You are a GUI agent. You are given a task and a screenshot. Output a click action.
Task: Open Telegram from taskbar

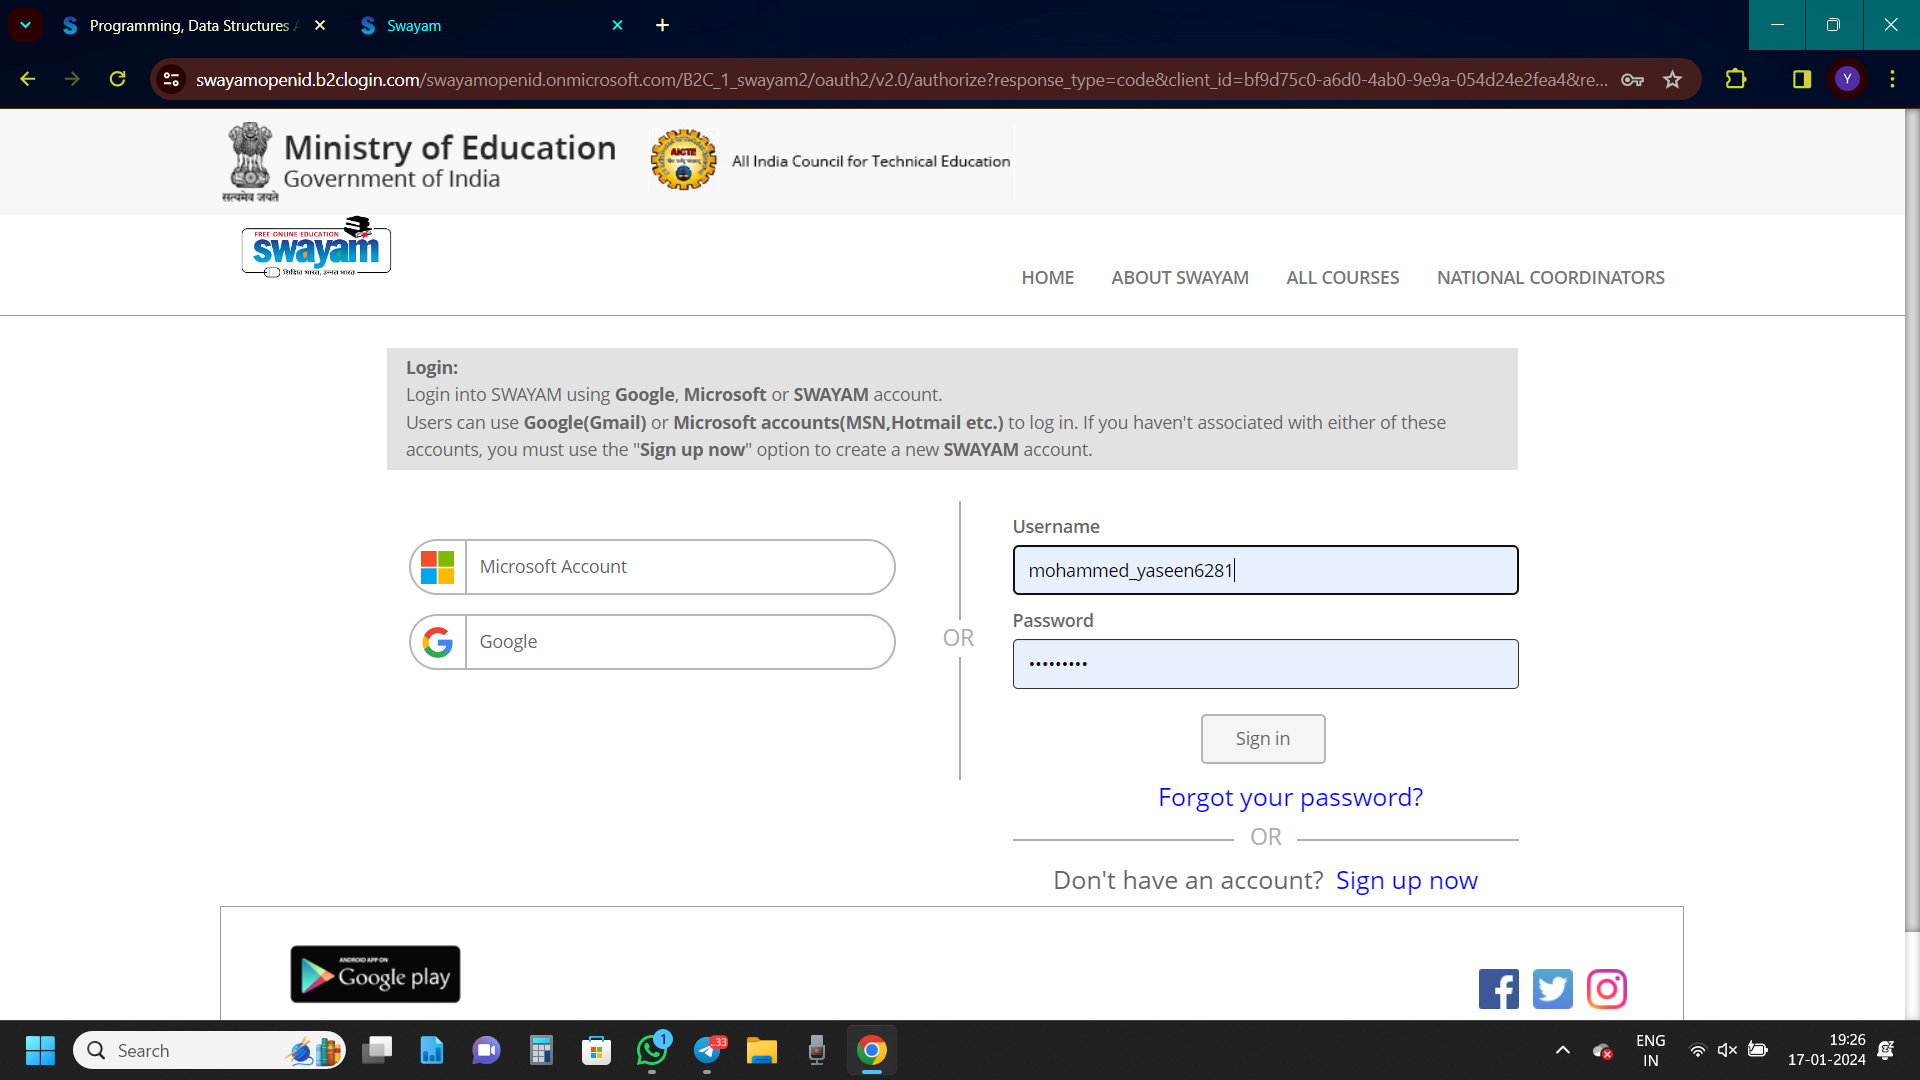coord(707,1050)
